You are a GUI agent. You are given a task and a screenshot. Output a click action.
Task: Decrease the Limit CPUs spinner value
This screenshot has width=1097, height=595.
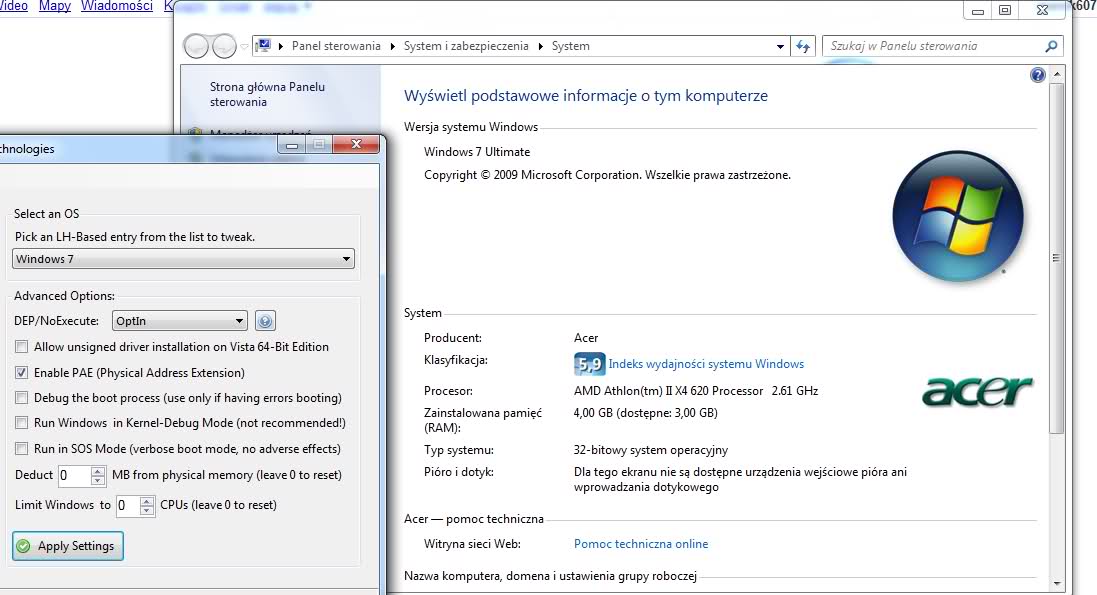pyautogui.click(x=147, y=510)
